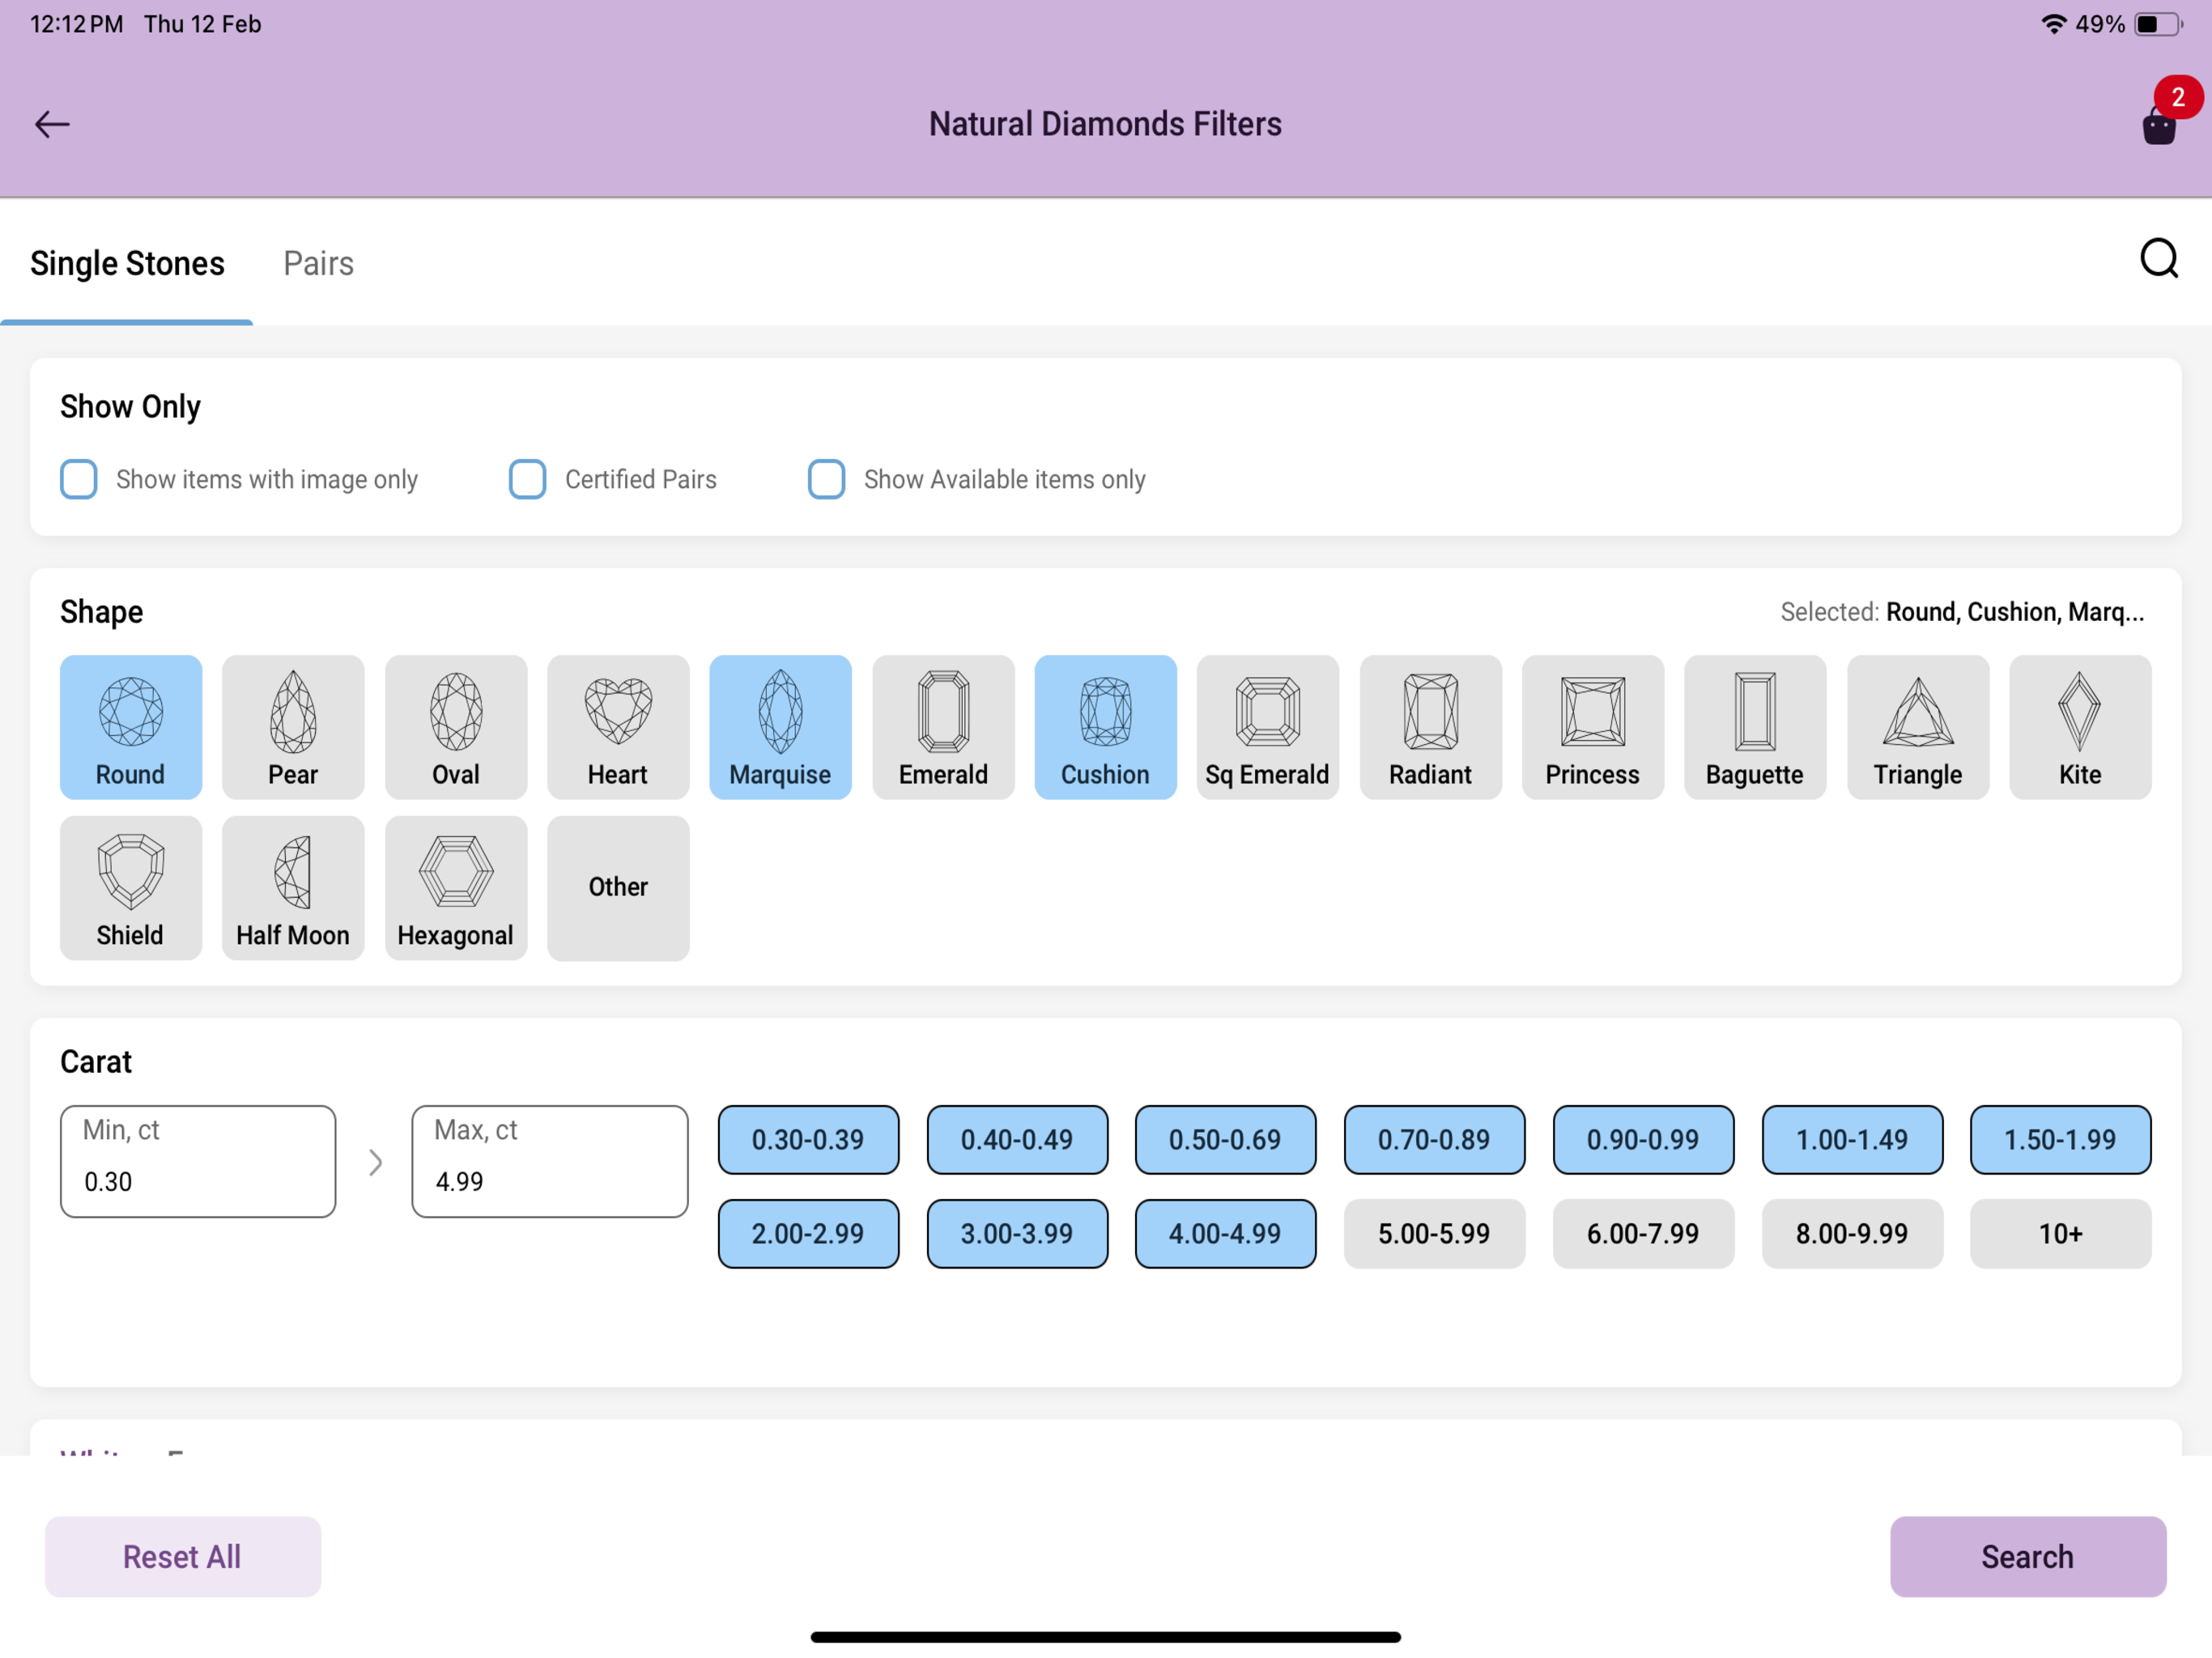2212x1658 pixels.
Task: Select the Half Moon shape
Action: pos(293,888)
